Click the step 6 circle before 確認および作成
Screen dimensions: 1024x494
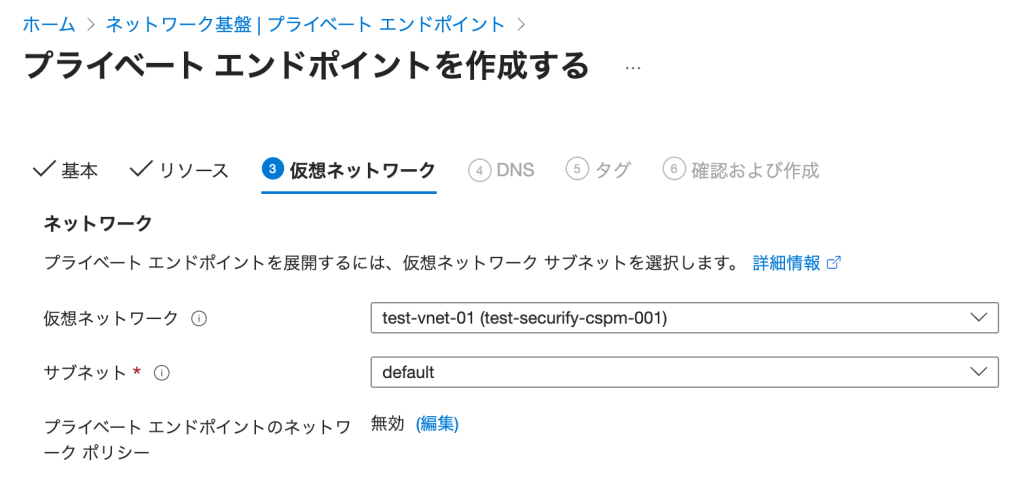(x=674, y=170)
